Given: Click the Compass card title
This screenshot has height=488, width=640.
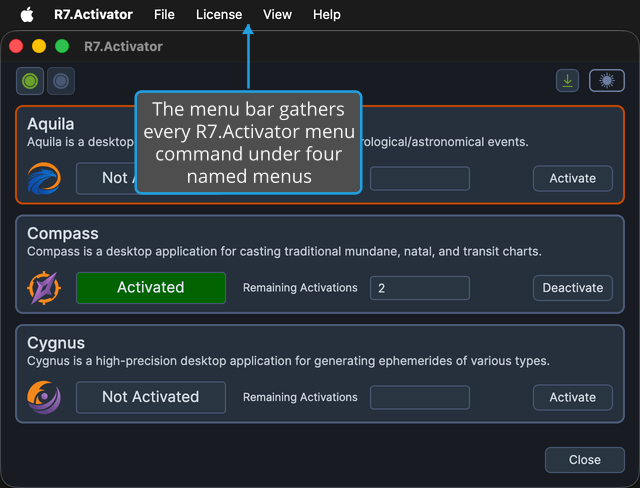Looking at the screenshot, I should tap(63, 233).
